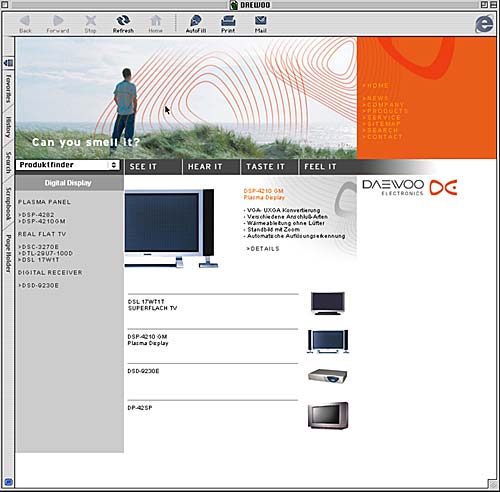The width and height of the screenshot is (500, 492).
Task: Click the PLASMA PANEL category heading
Action: click(44, 202)
